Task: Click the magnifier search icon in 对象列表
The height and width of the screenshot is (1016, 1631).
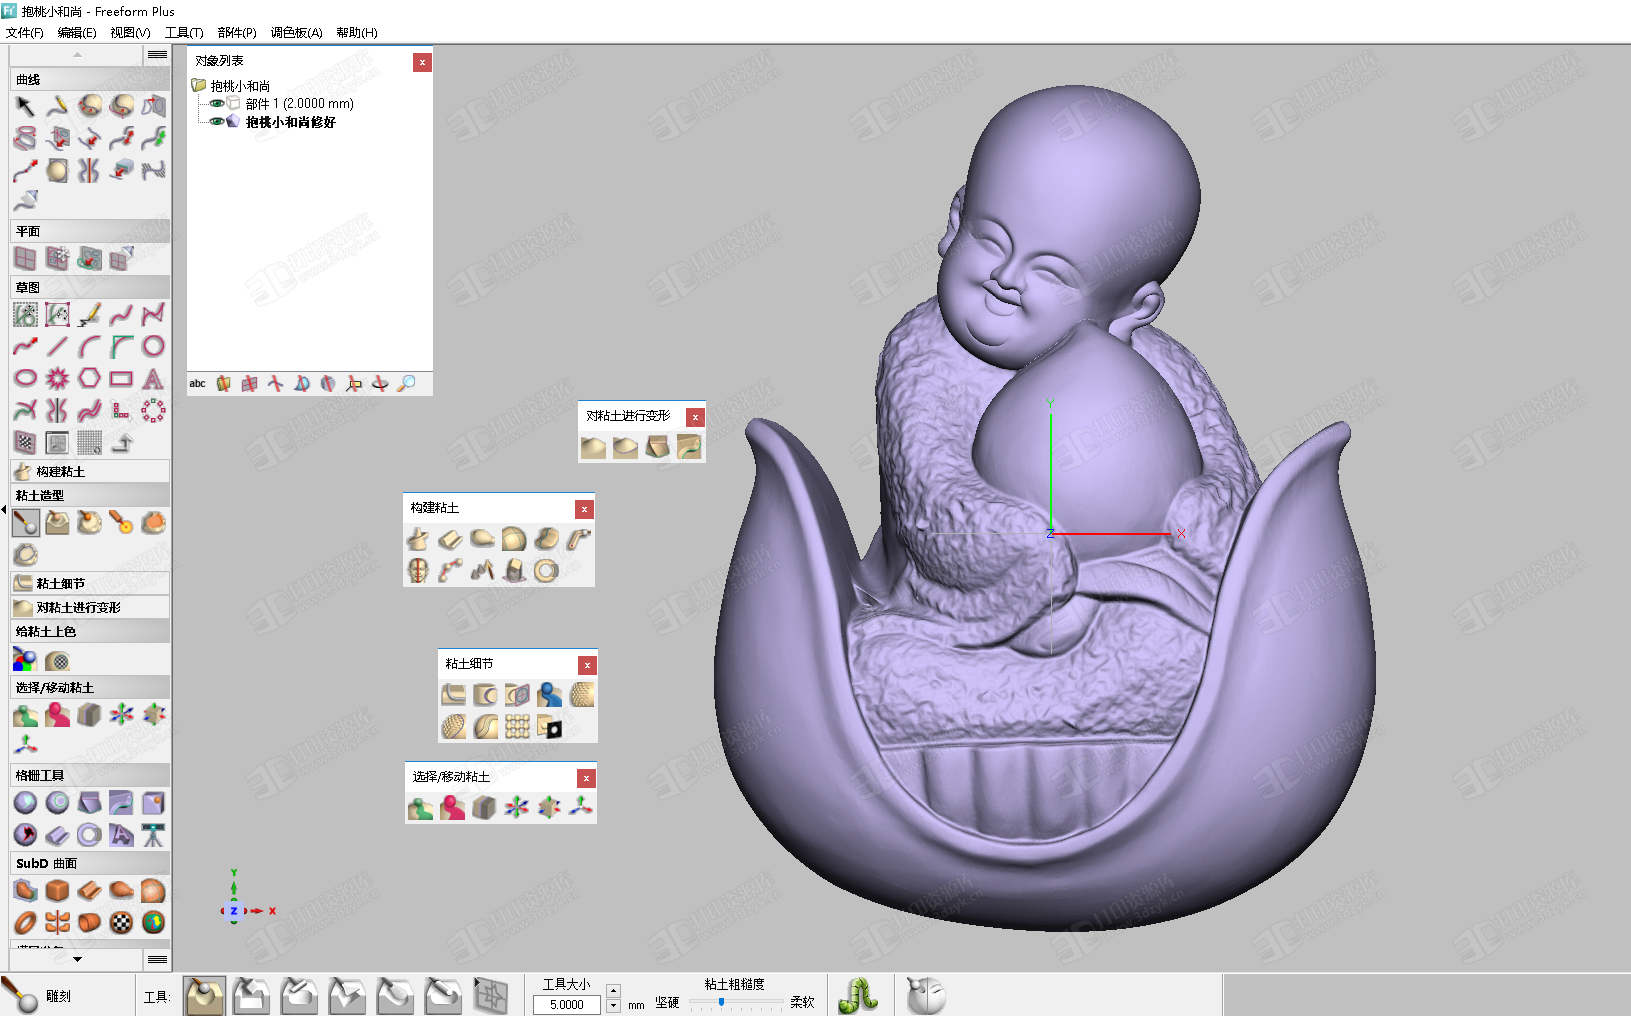Action: [x=406, y=384]
